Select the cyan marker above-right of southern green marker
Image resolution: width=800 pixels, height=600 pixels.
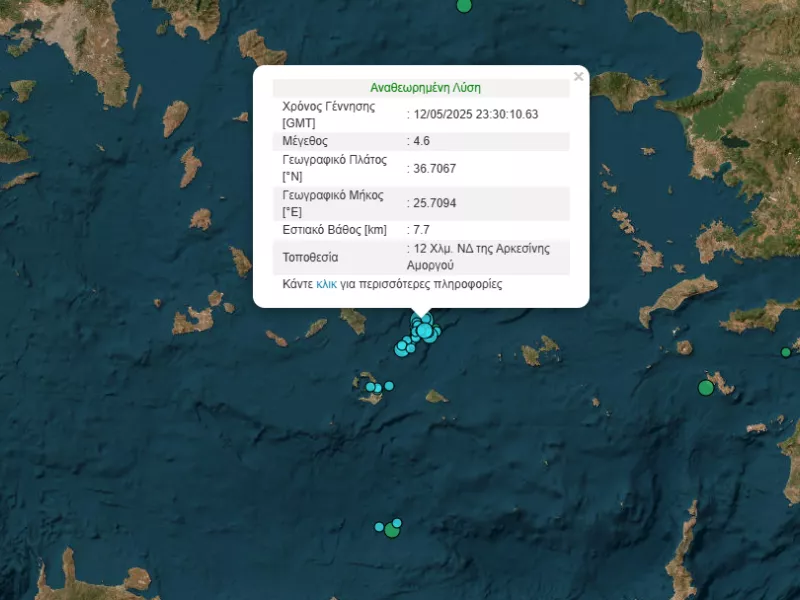tap(397, 523)
